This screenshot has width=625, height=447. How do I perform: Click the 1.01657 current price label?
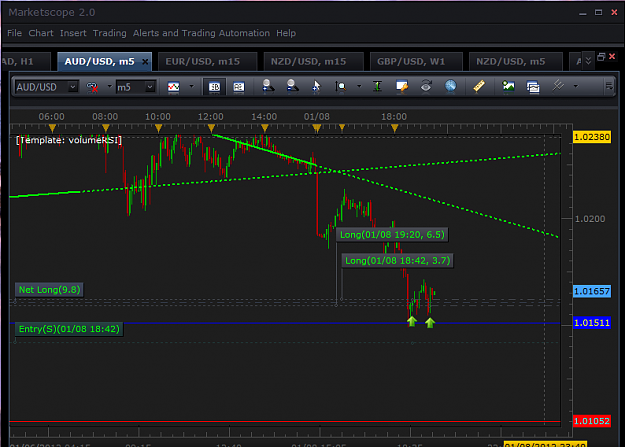pos(592,291)
